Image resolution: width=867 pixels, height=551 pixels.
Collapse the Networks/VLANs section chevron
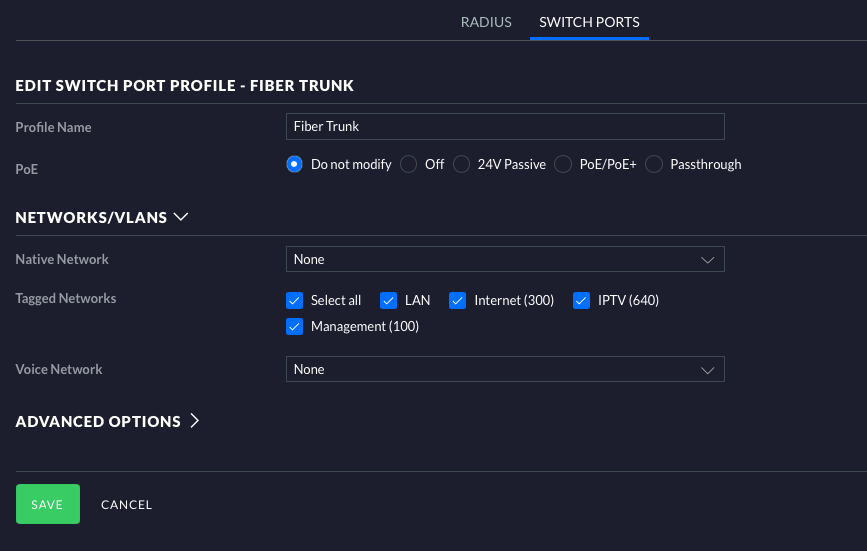(x=181, y=216)
